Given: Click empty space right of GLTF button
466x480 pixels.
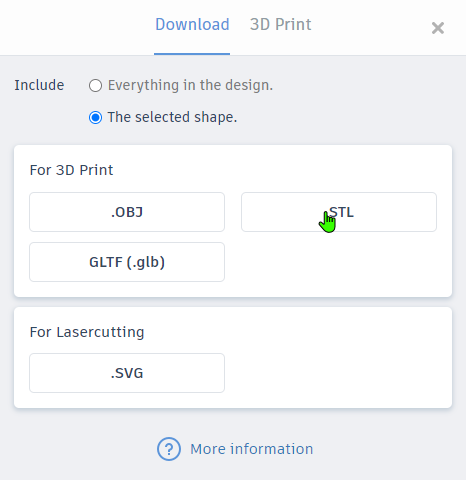Looking at the screenshot, I should coord(339,262).
